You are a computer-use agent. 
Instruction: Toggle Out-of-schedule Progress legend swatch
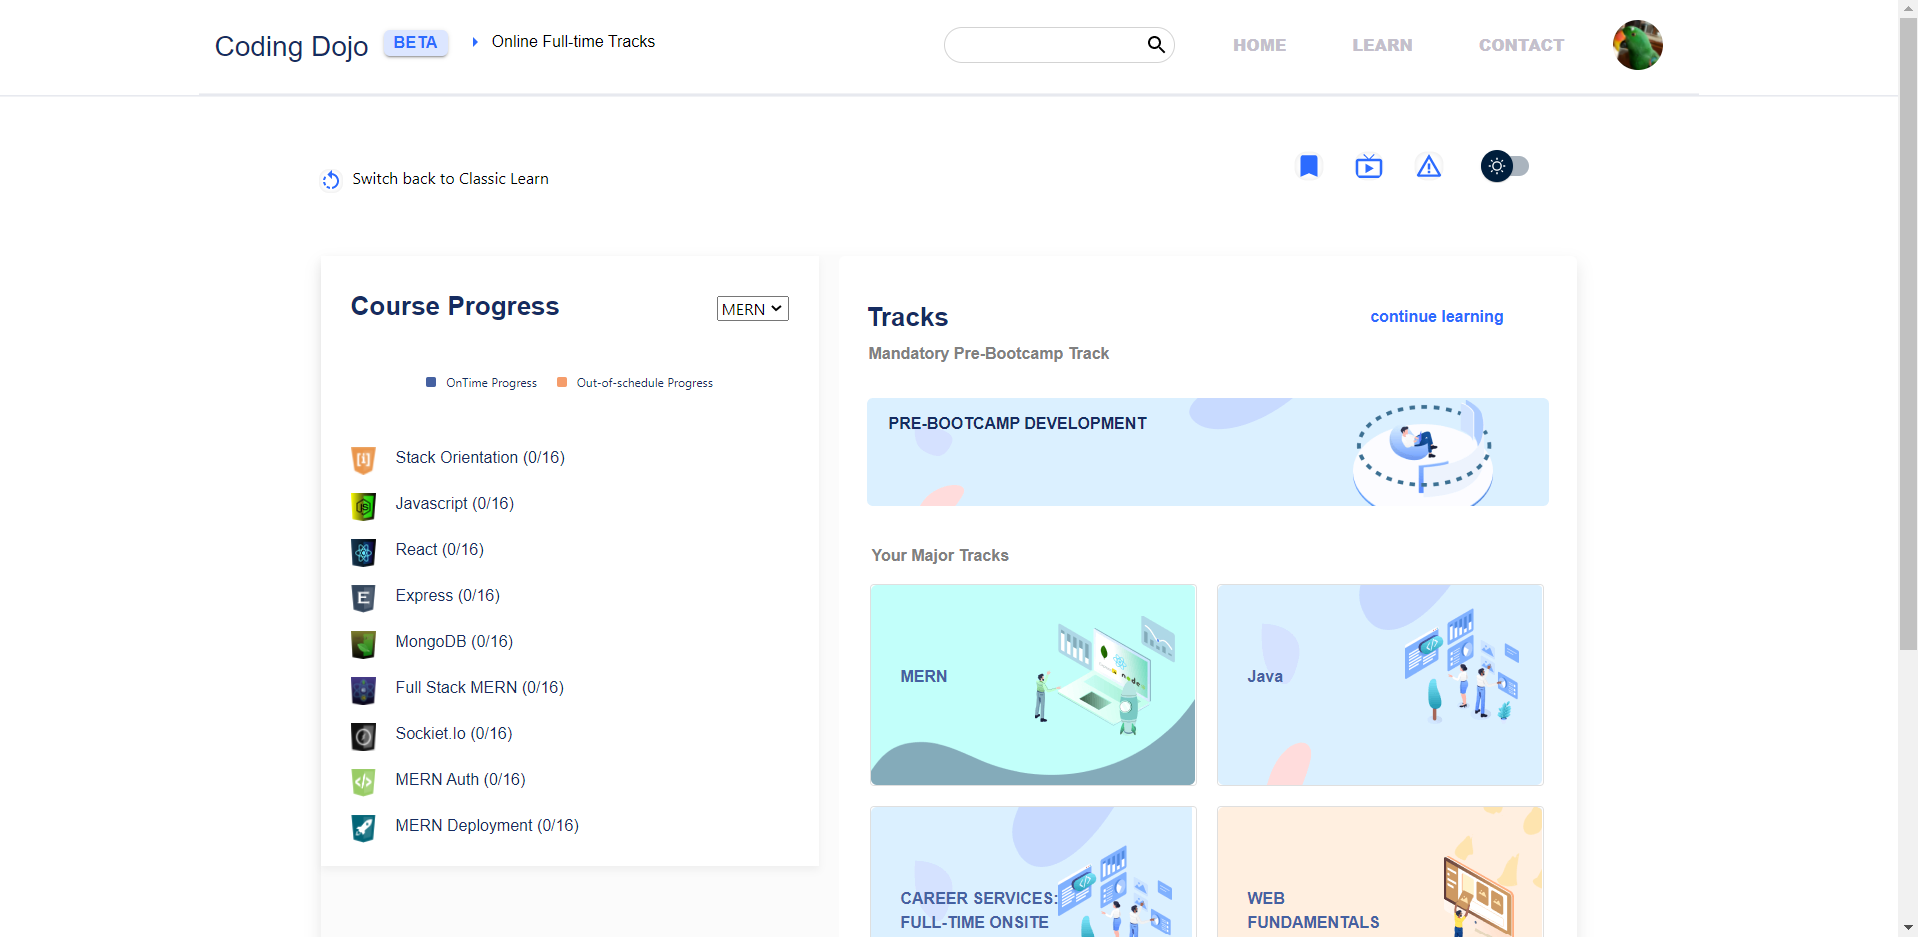click(562, 382)
